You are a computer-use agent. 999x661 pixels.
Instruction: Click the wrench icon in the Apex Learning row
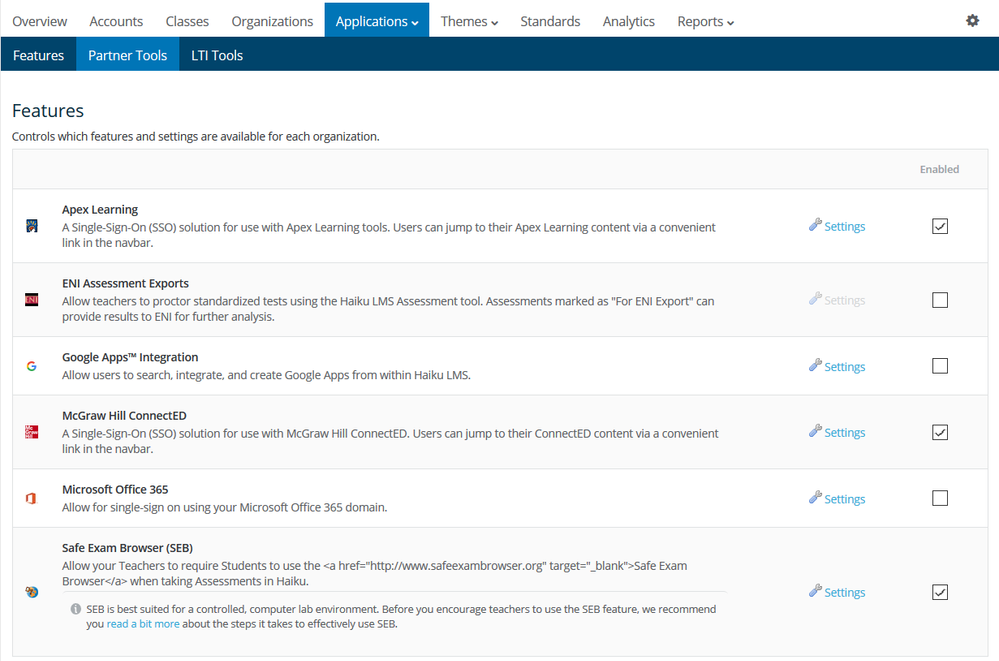[x=815, y=224]
